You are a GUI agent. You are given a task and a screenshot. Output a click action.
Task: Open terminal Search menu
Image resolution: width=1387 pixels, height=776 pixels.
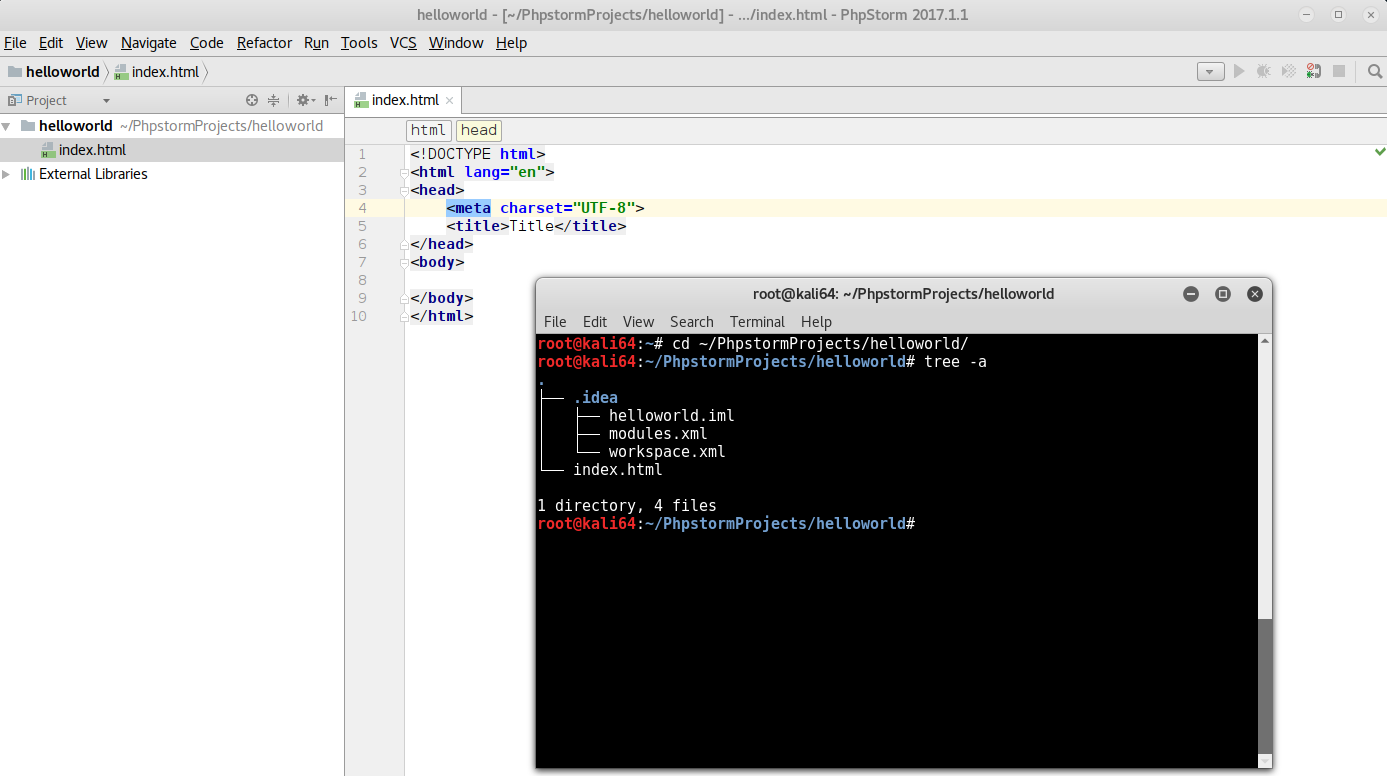[692, 322]
